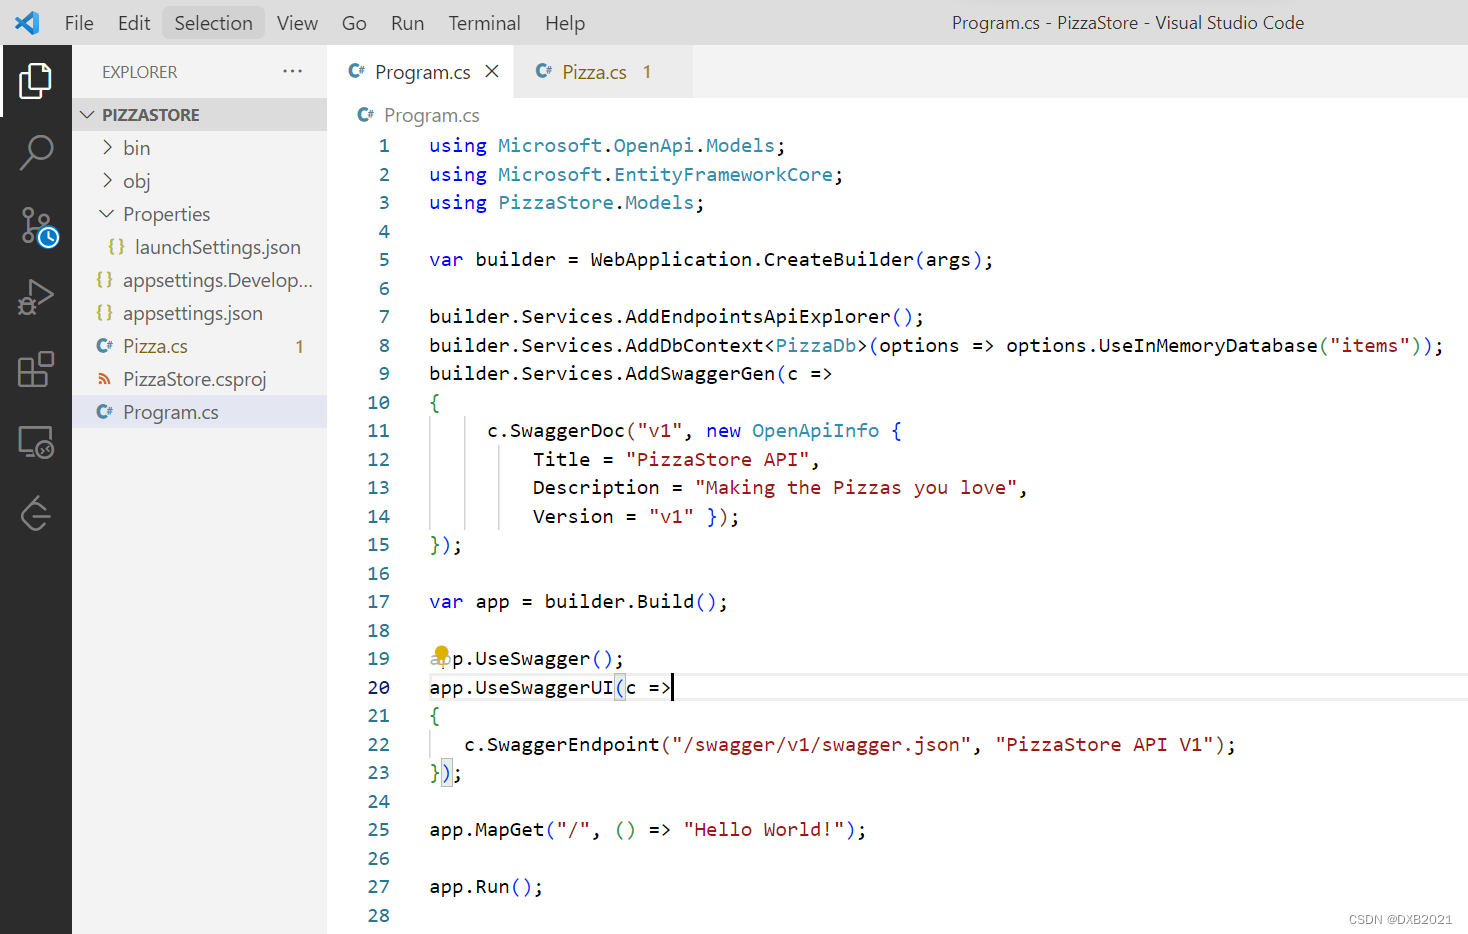Open Explorer more actions ellipsis
The height and width of the screenshot is (934, 1468).
pyautogui.click(x=292, y=71)
